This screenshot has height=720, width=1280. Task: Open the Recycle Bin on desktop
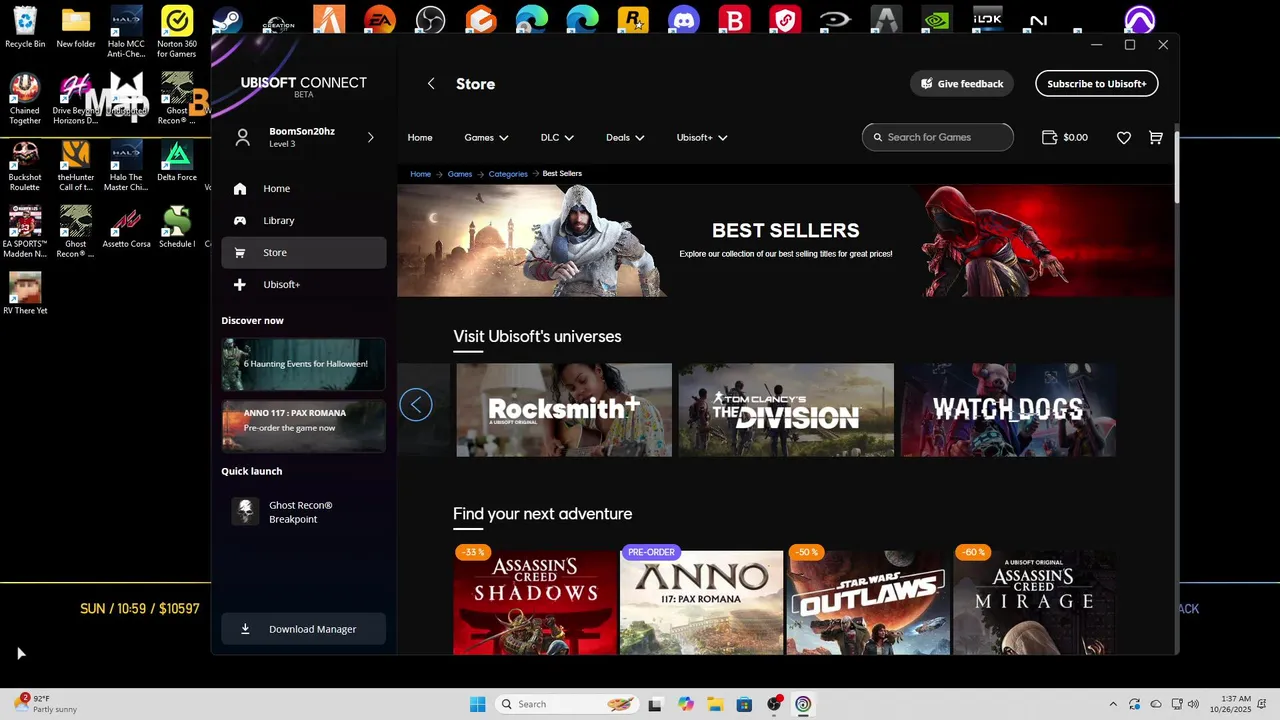click(x=25, y=27)
